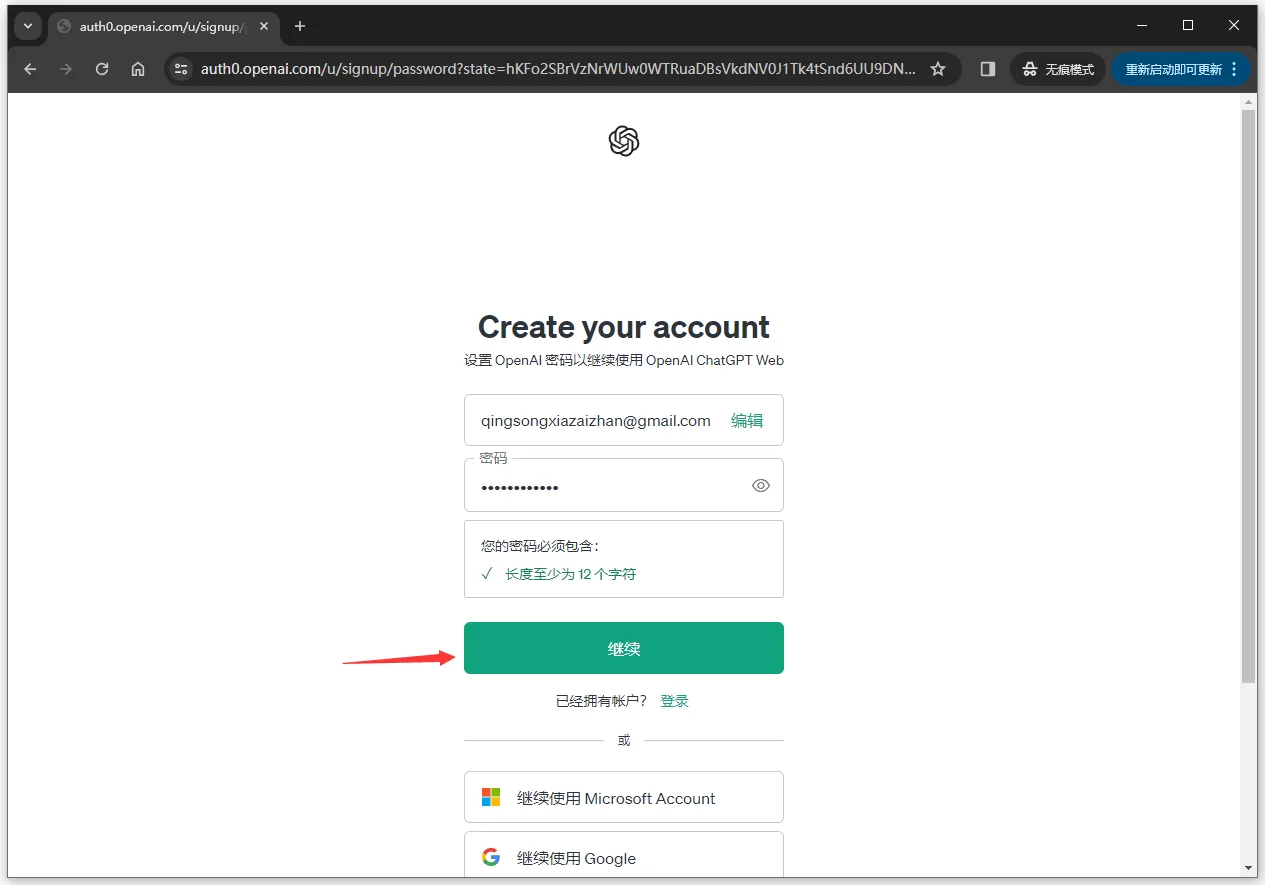The height and width of the screenshot is (885, 1265).
Task: View site information icon in address bar
Action: click(x=181, y=69)
